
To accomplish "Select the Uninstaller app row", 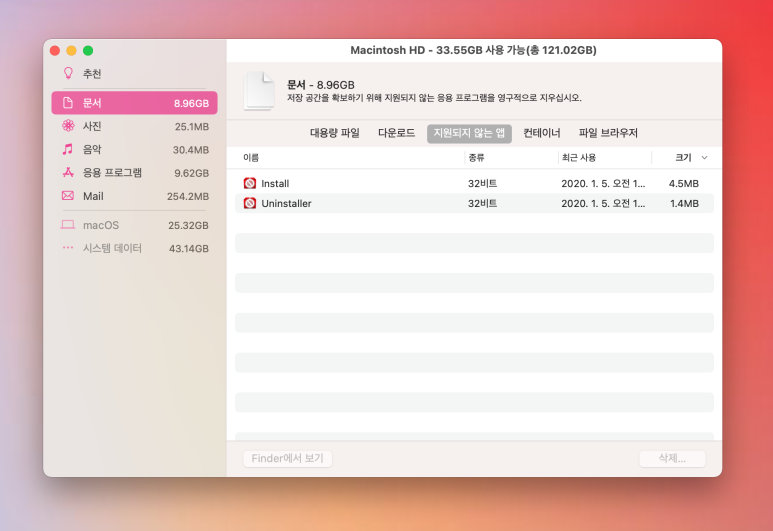I will (x=474, y=203).
